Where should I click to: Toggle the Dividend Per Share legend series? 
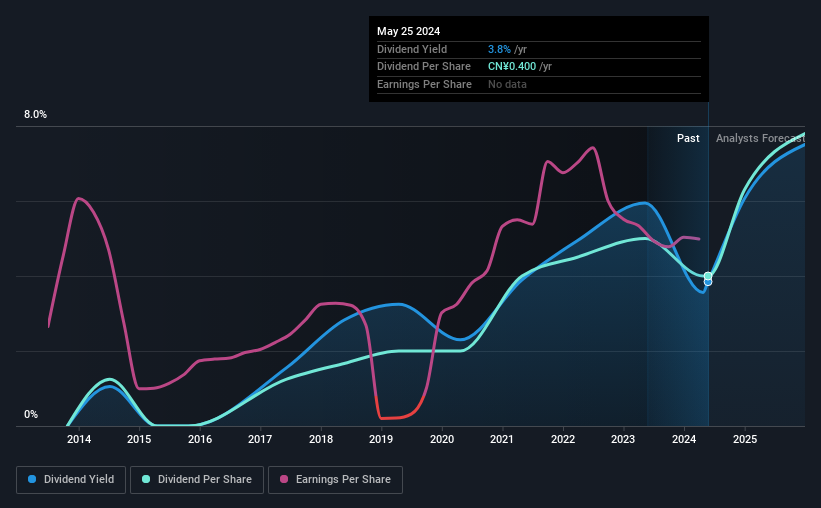[197, 480]
